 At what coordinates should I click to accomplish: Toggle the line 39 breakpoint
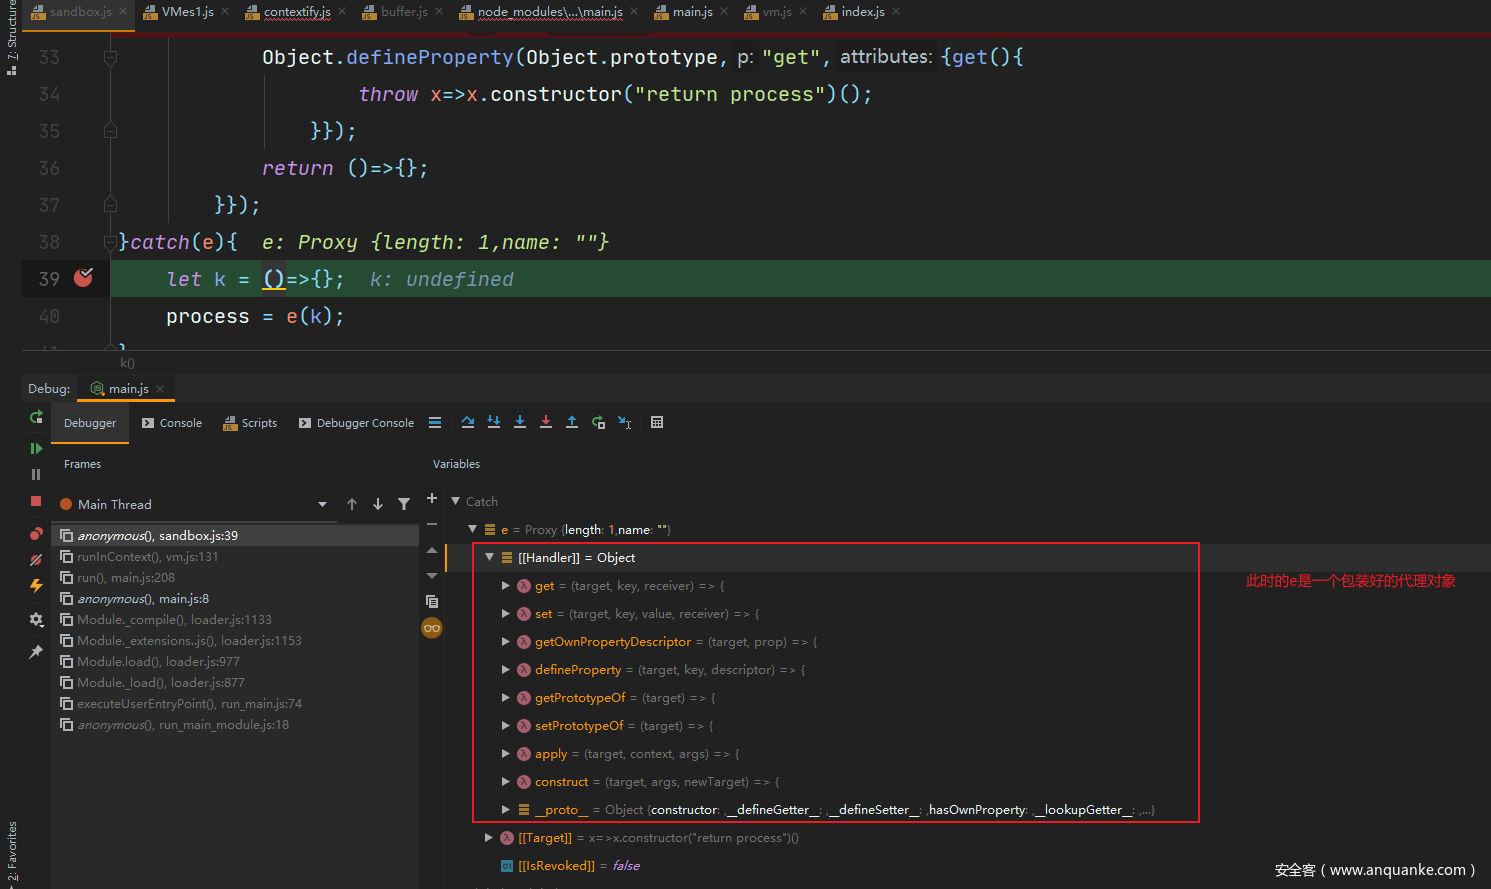click(84, 278)
